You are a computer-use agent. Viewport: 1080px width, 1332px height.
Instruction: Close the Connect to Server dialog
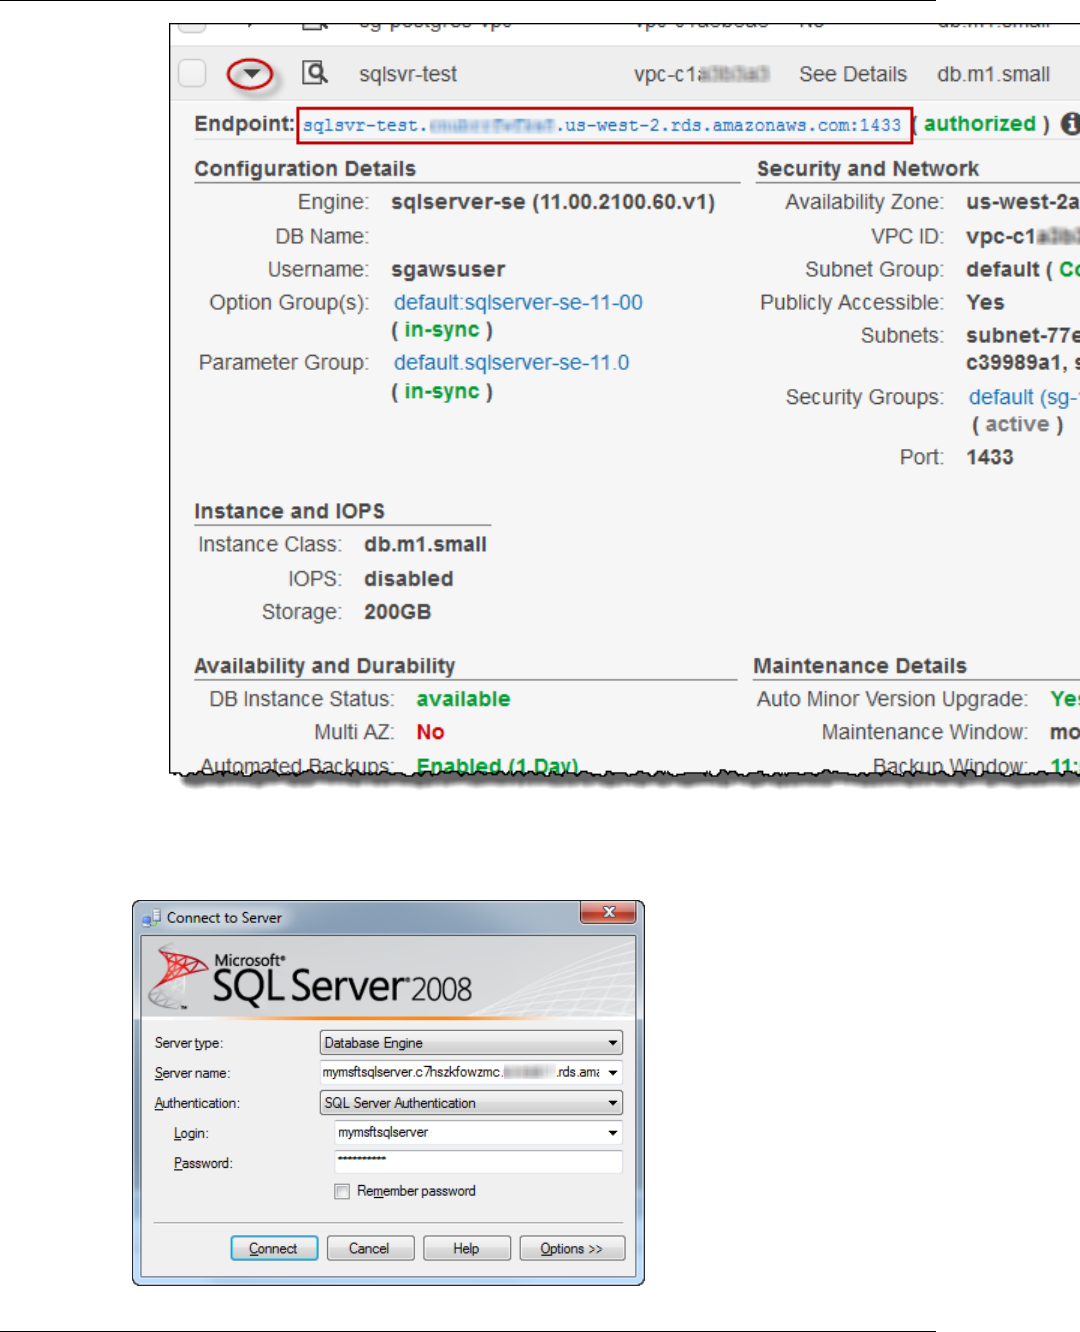(x=608, y=913)
